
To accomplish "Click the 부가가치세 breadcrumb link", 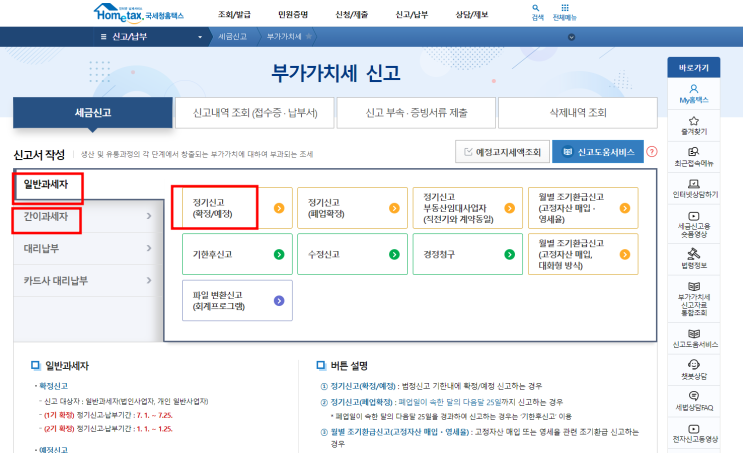I will pos(284,36).
